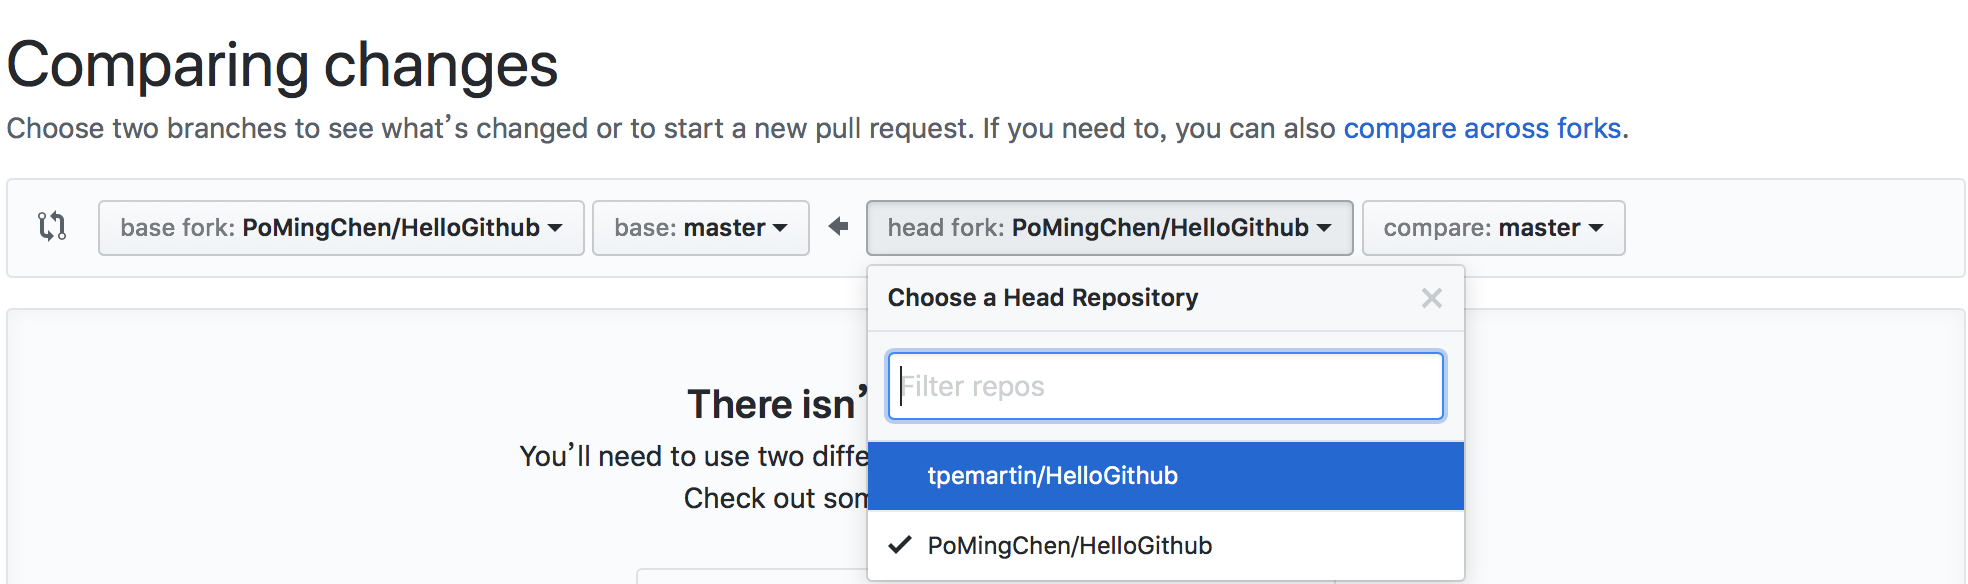Collapse the head fork dropdown button
Screen dimensions: 1968x584
[1108, 228]
